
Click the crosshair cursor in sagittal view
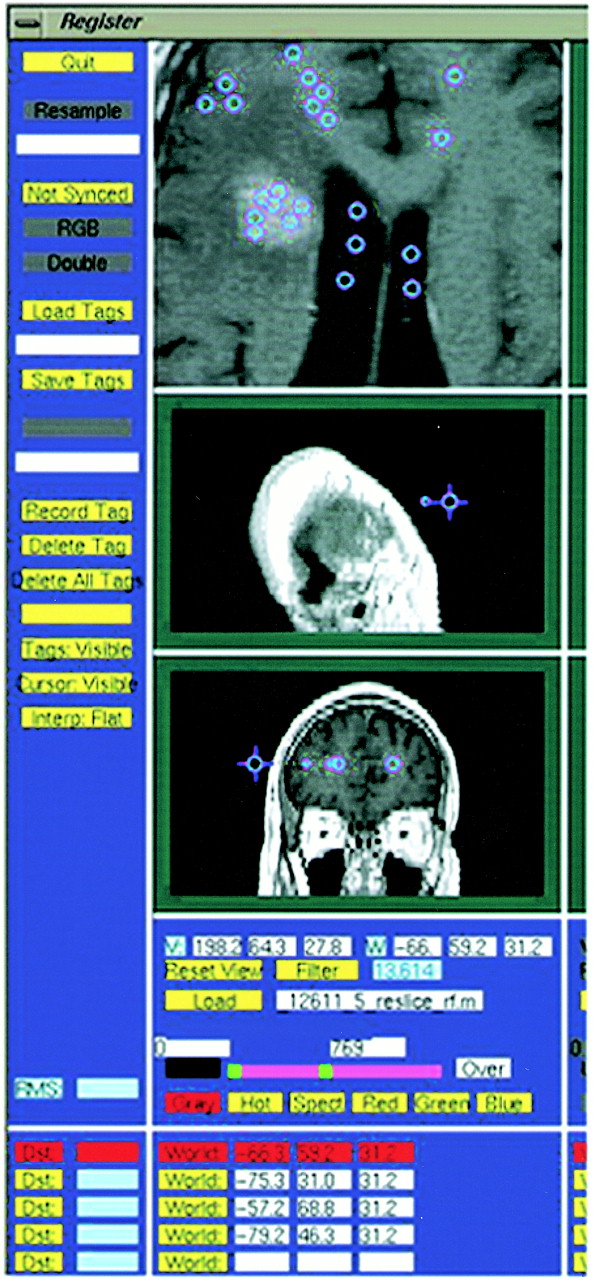coord(449,501)
